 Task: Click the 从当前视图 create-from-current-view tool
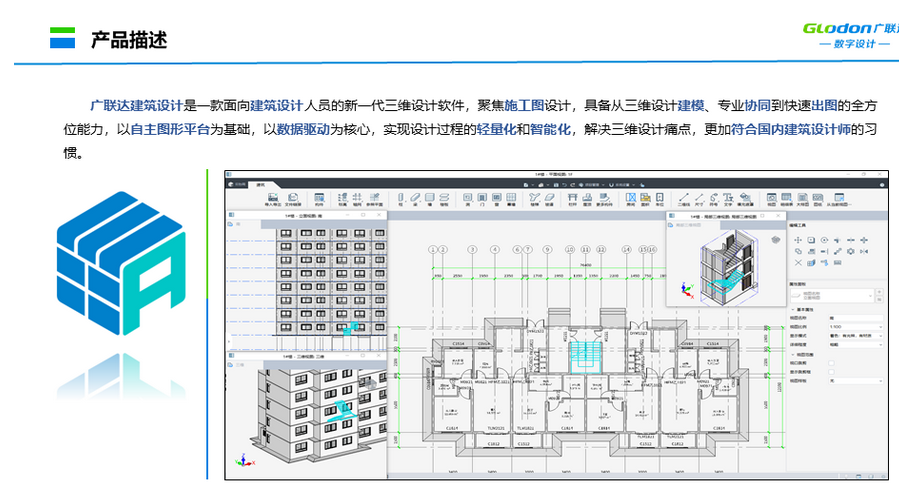839,200
